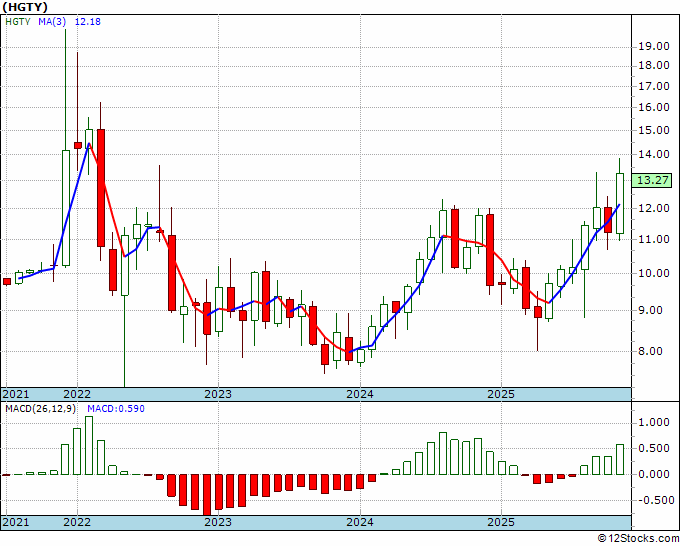This screenshot has height=546, width=680.
Task: Click the HGTY legend label
Action: tap(18, 21)
